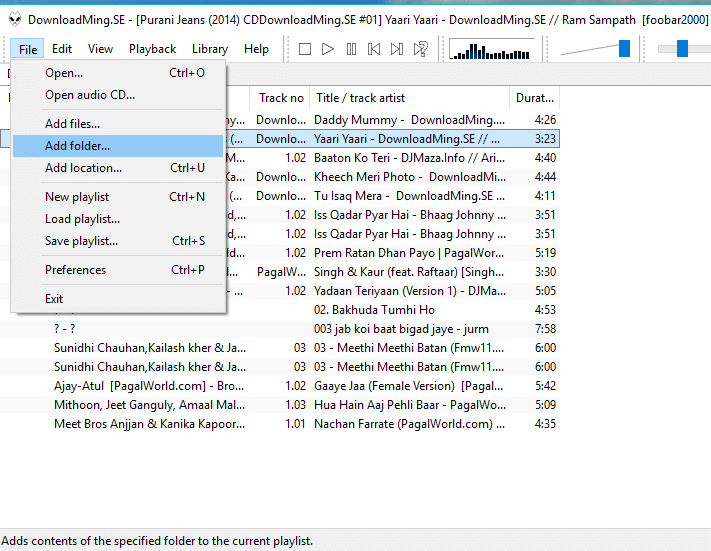Select Singh & Kaur track
Image resolution: width=711 pixels, height=551 pixels.
tap(392, 272)
